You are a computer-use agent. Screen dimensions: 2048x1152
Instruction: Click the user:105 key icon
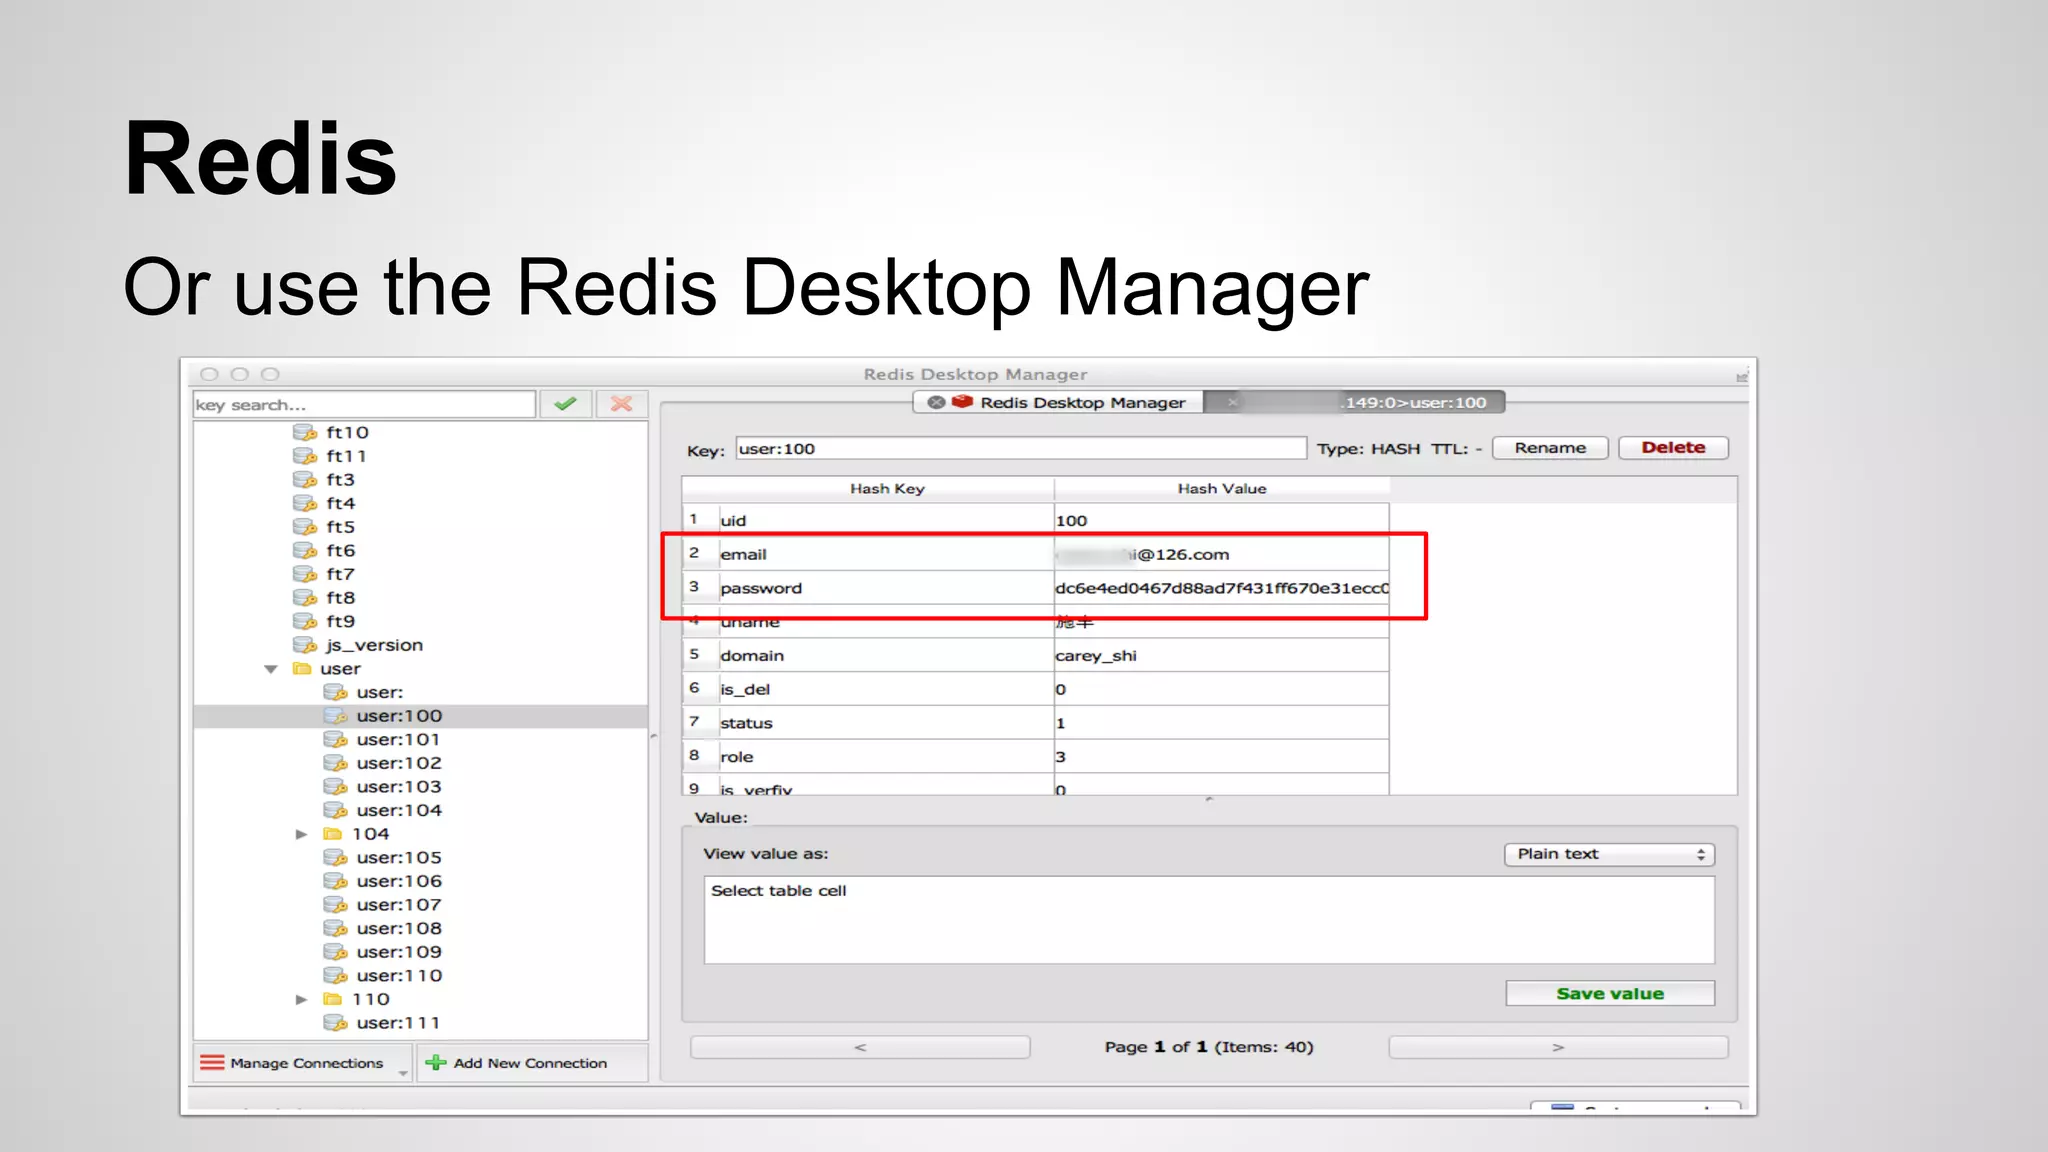click(x=335, y=858)
